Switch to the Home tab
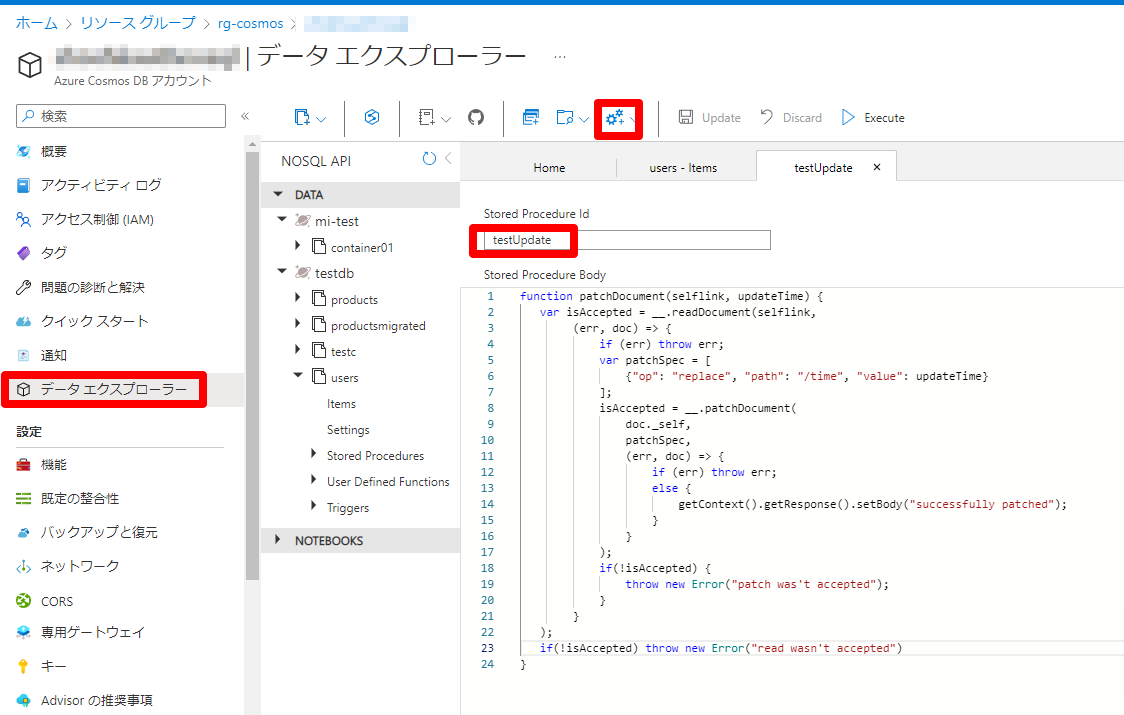1124x715 pixels. (549, 168)
